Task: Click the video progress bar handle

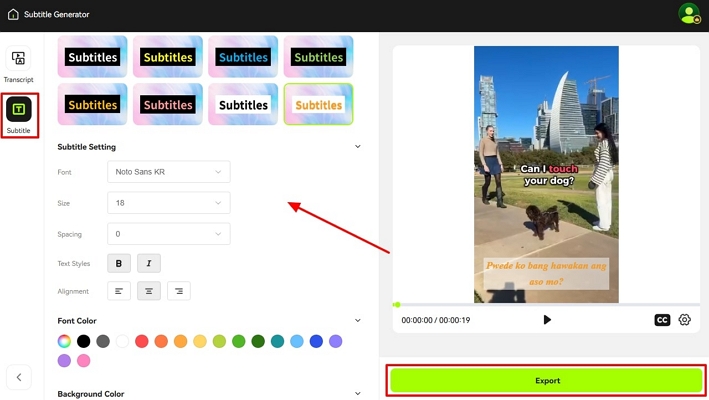Action: click(397, 305)
